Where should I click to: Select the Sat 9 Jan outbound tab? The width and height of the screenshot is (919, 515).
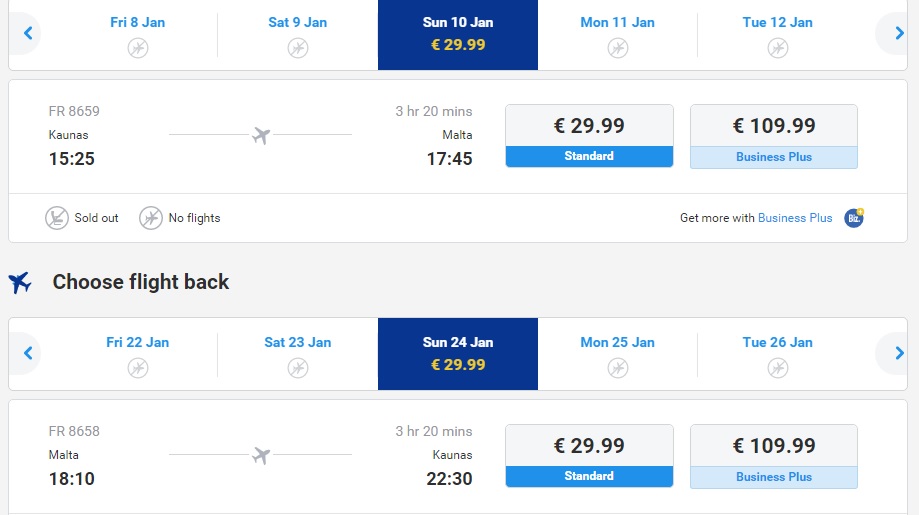[298, 35]
